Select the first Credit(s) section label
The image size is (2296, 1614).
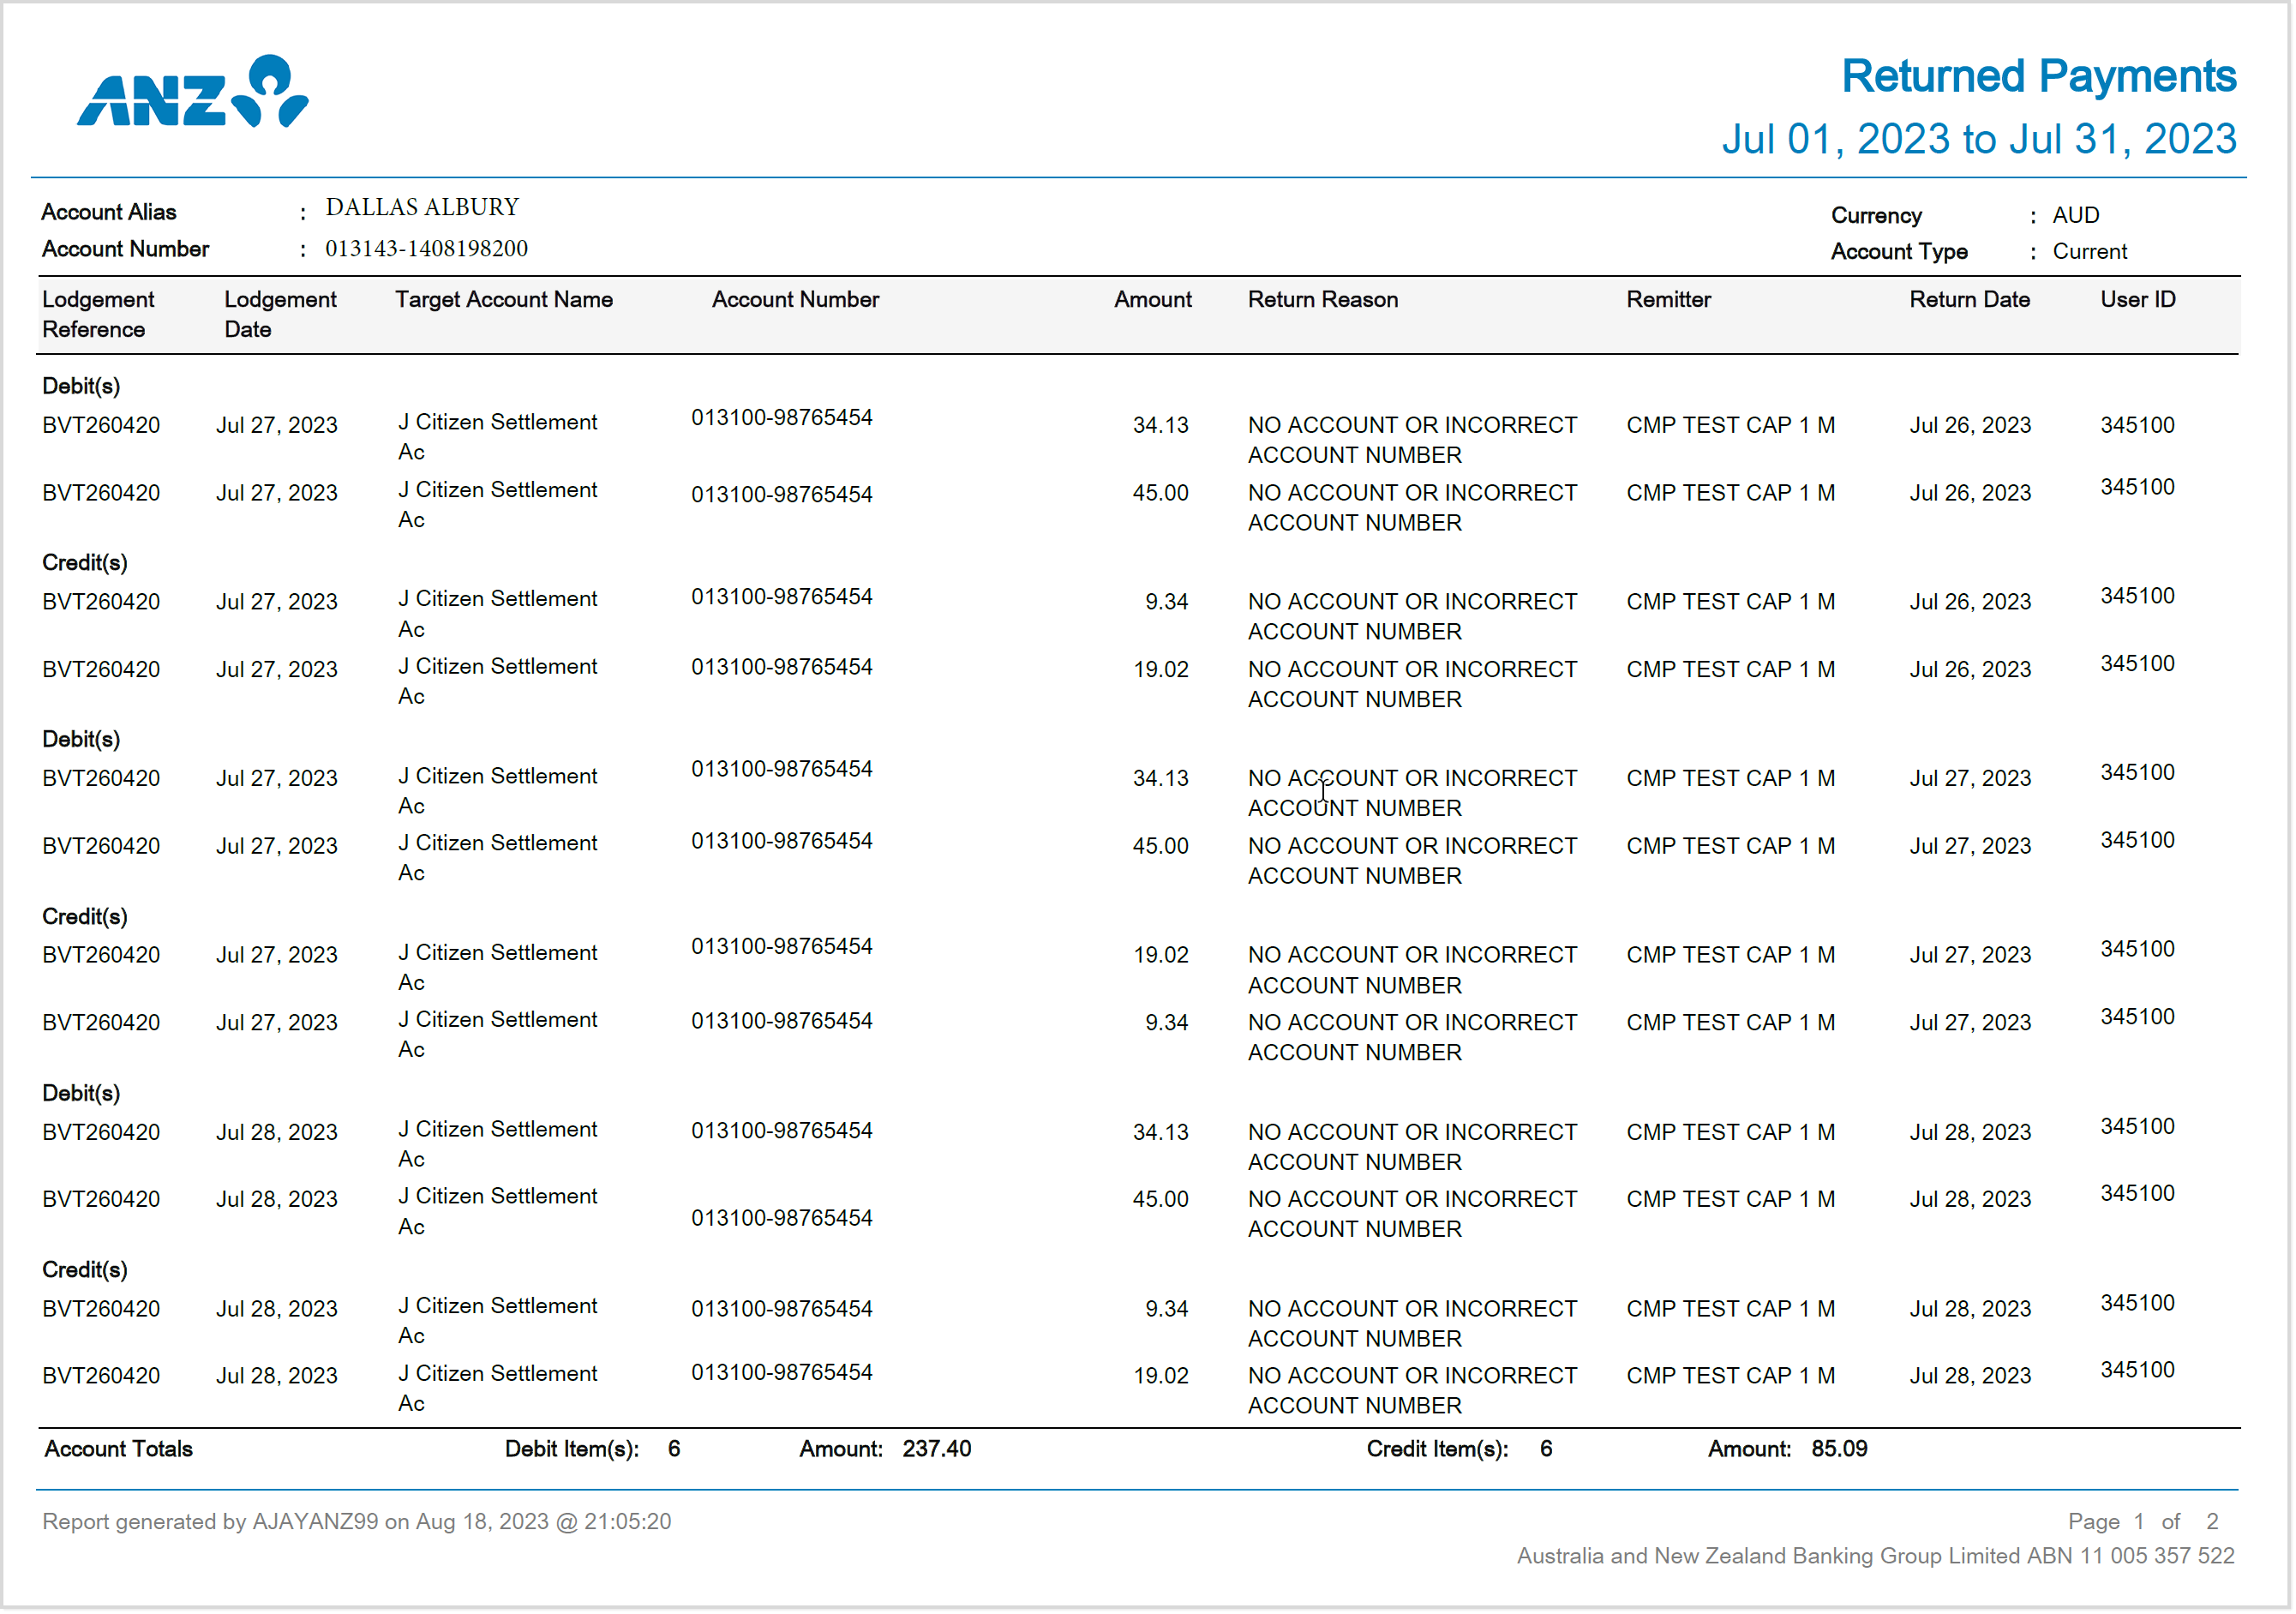pos(85,562)
